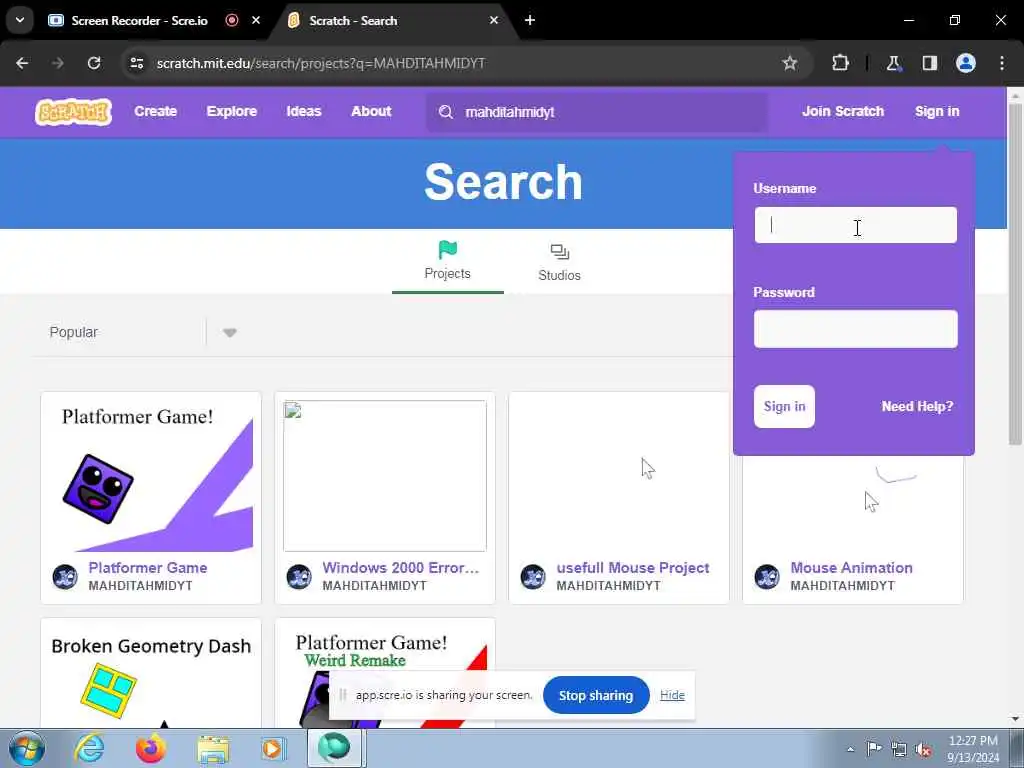Click the Scratch logo

pyautogui.click(x=73, y=112)
